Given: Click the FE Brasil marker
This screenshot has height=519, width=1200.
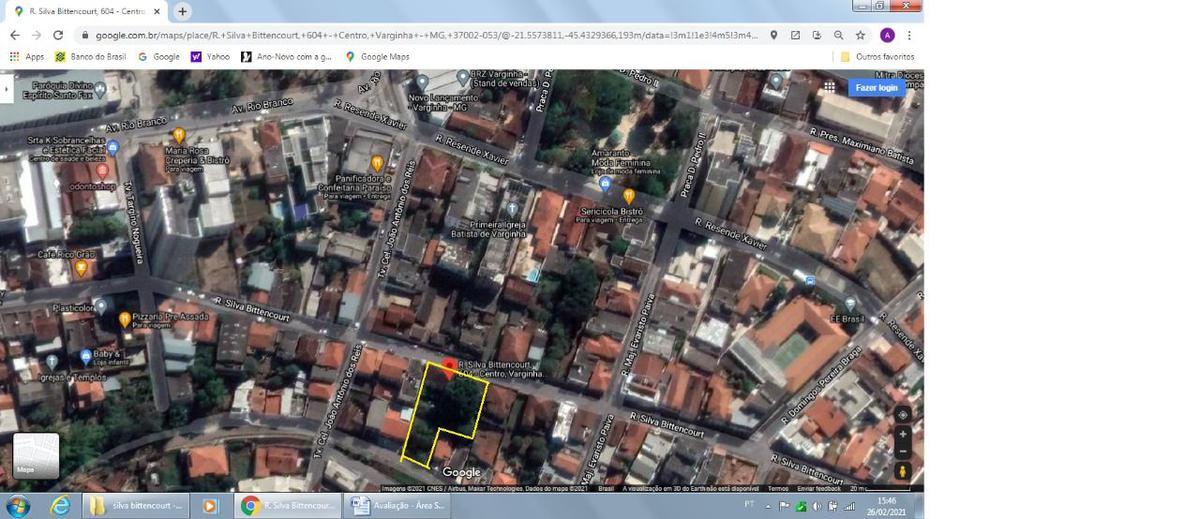Looking at the screenshot, I should 849,304.
